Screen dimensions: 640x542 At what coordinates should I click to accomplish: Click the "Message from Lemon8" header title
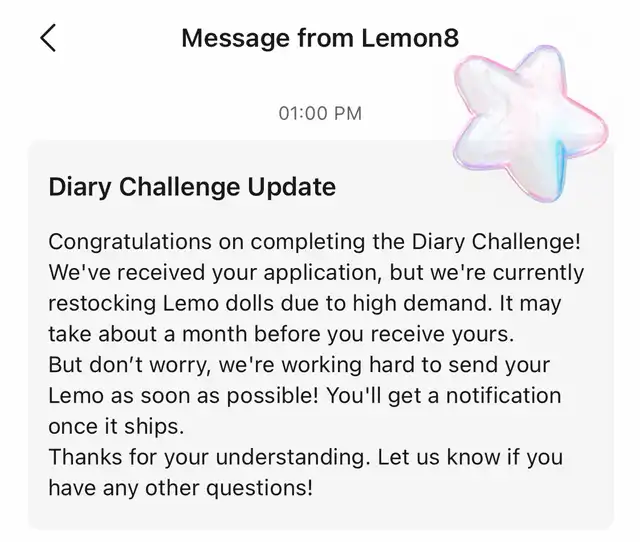pyautogui.click(x=319, y=38)
